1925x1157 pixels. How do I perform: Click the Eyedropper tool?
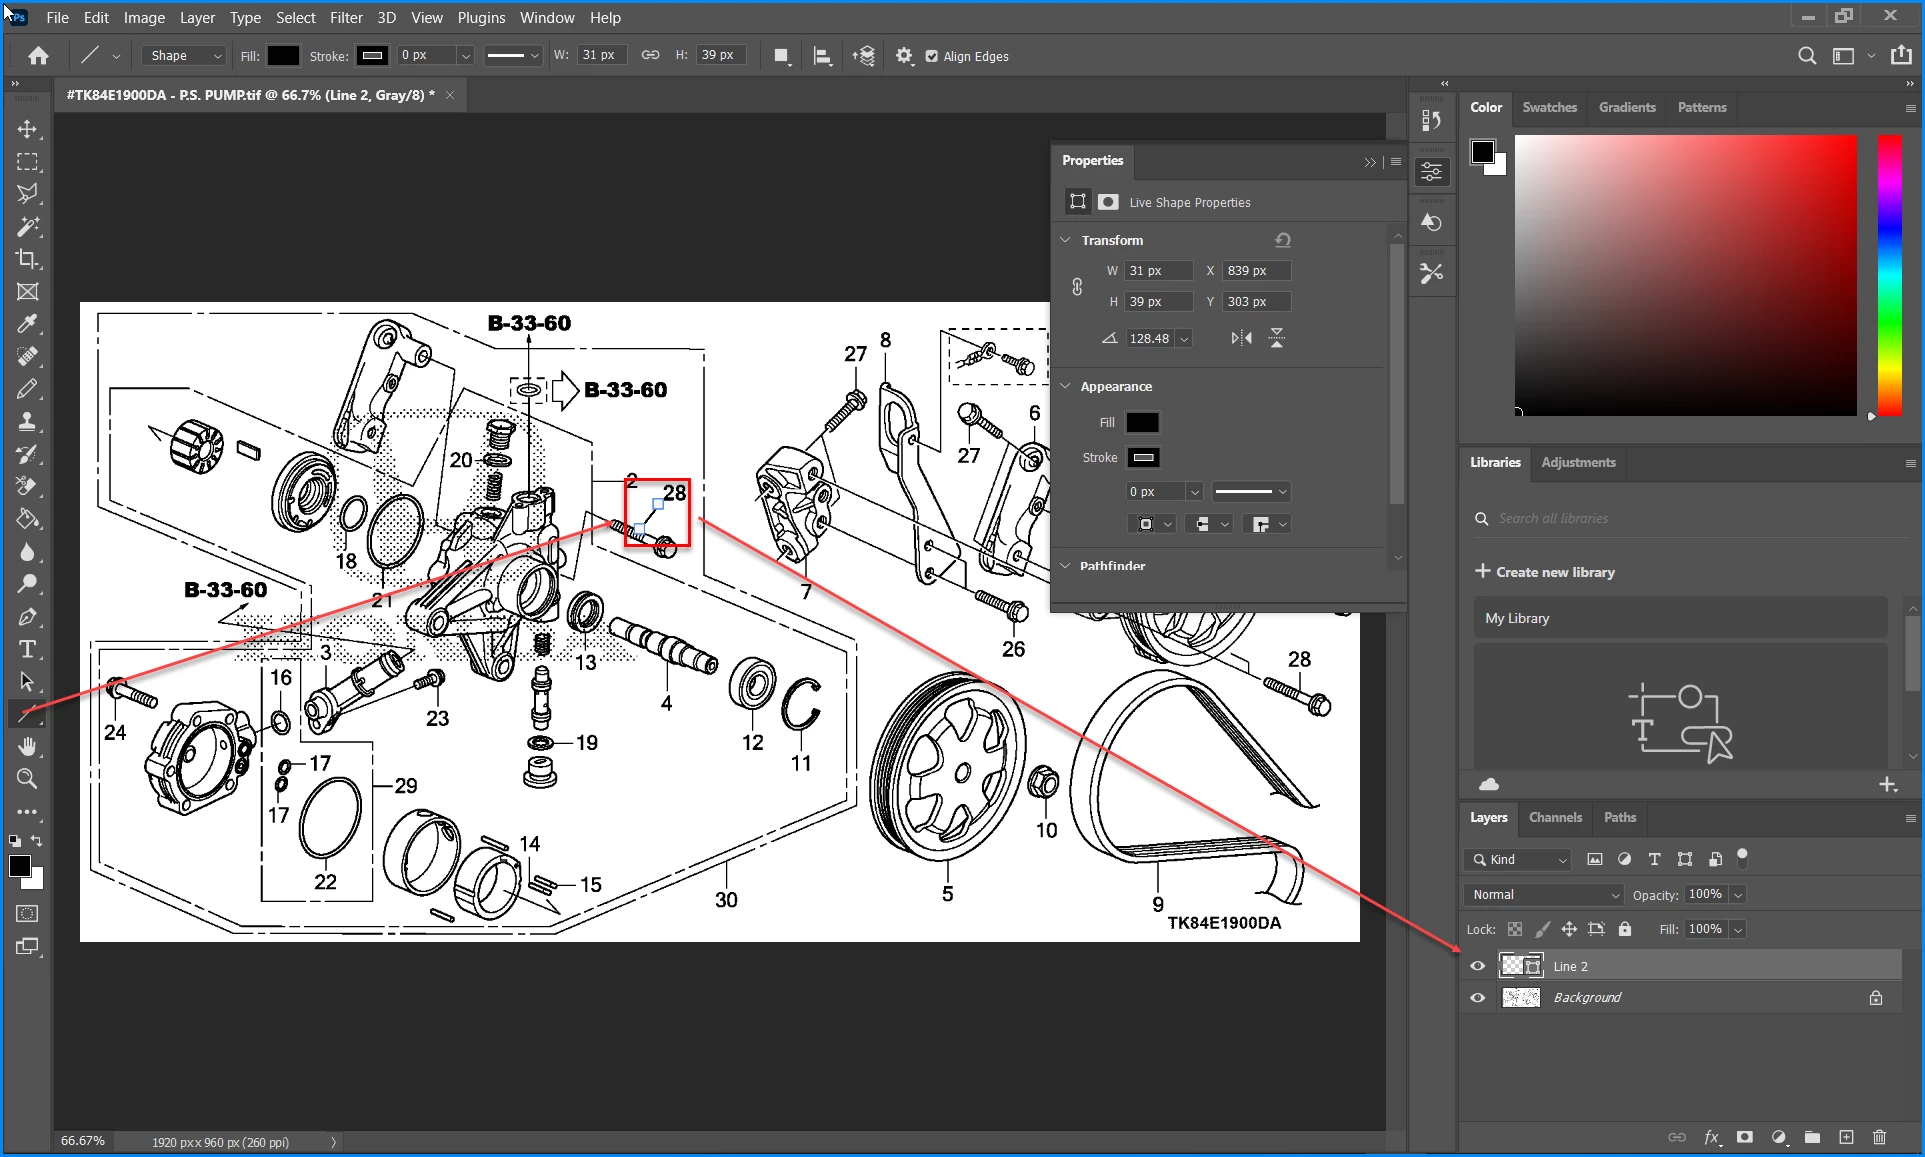(27, 324)
